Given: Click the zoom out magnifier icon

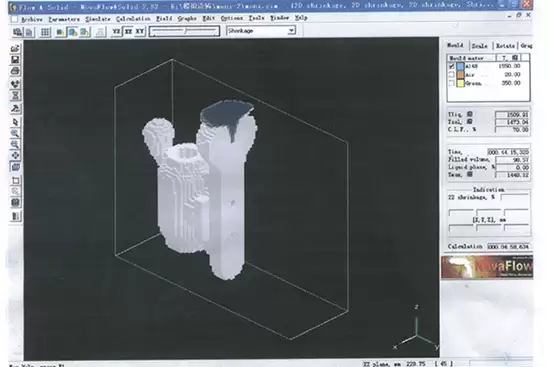Looking at the screenshot, I should [x=15, y=144].
